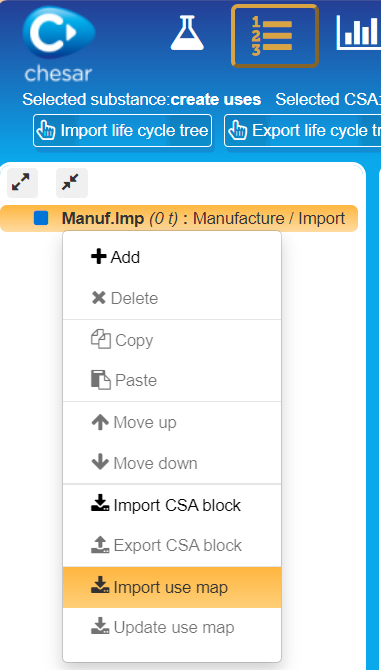
Task: Select Paste in the context menu
Action: 172,380
